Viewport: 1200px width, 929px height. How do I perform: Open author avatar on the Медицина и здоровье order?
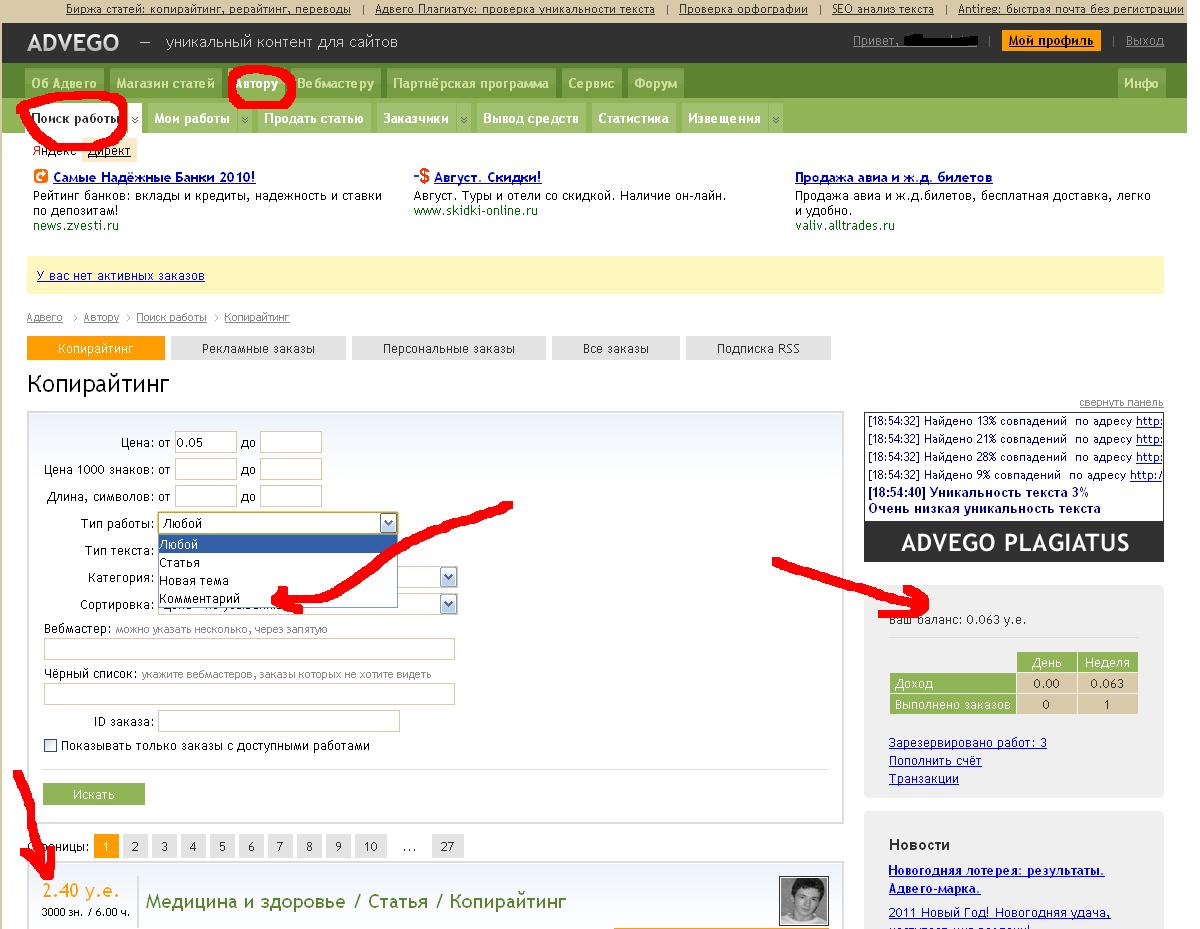coord(803,900)
